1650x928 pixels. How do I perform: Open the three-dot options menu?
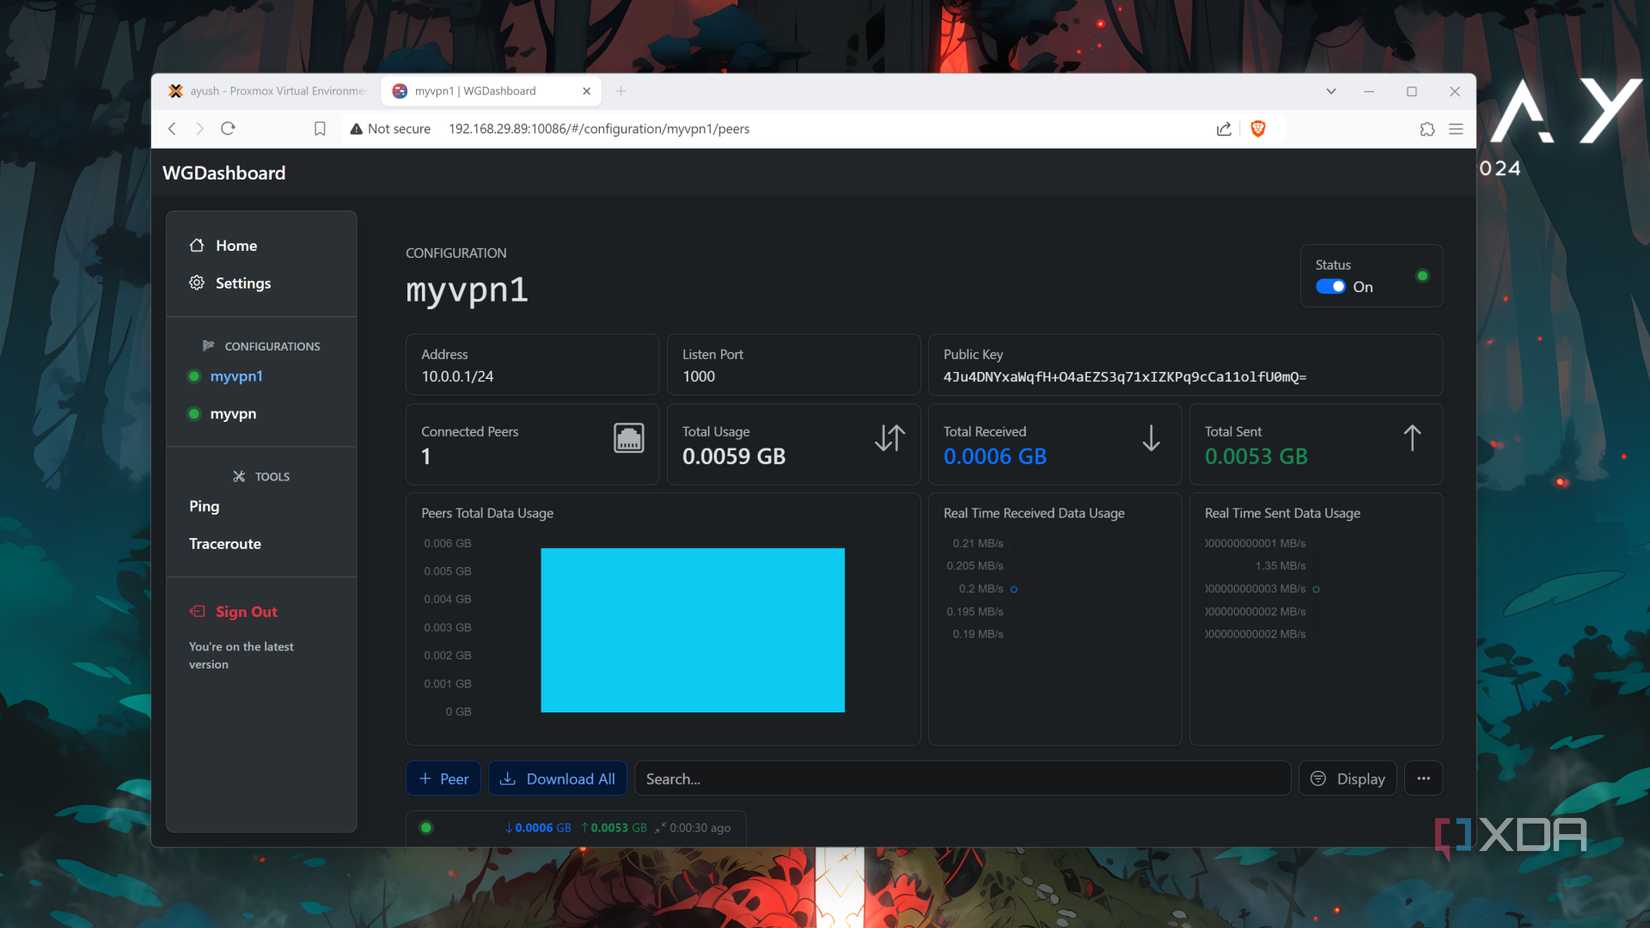[1423, 778]
